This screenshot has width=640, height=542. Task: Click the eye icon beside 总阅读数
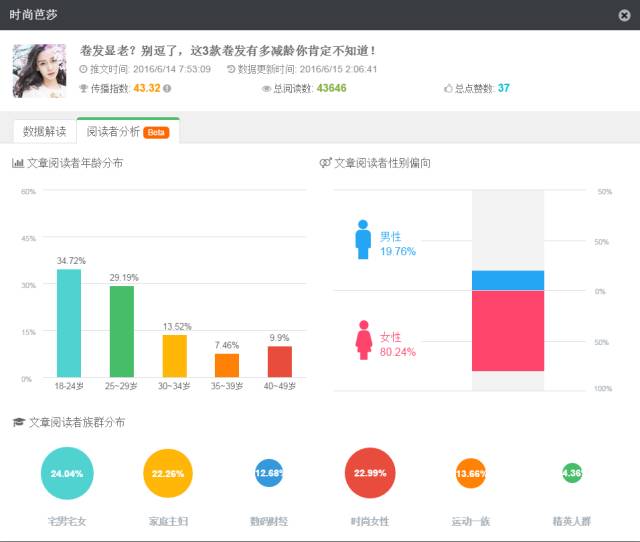(x=266, y=89)
